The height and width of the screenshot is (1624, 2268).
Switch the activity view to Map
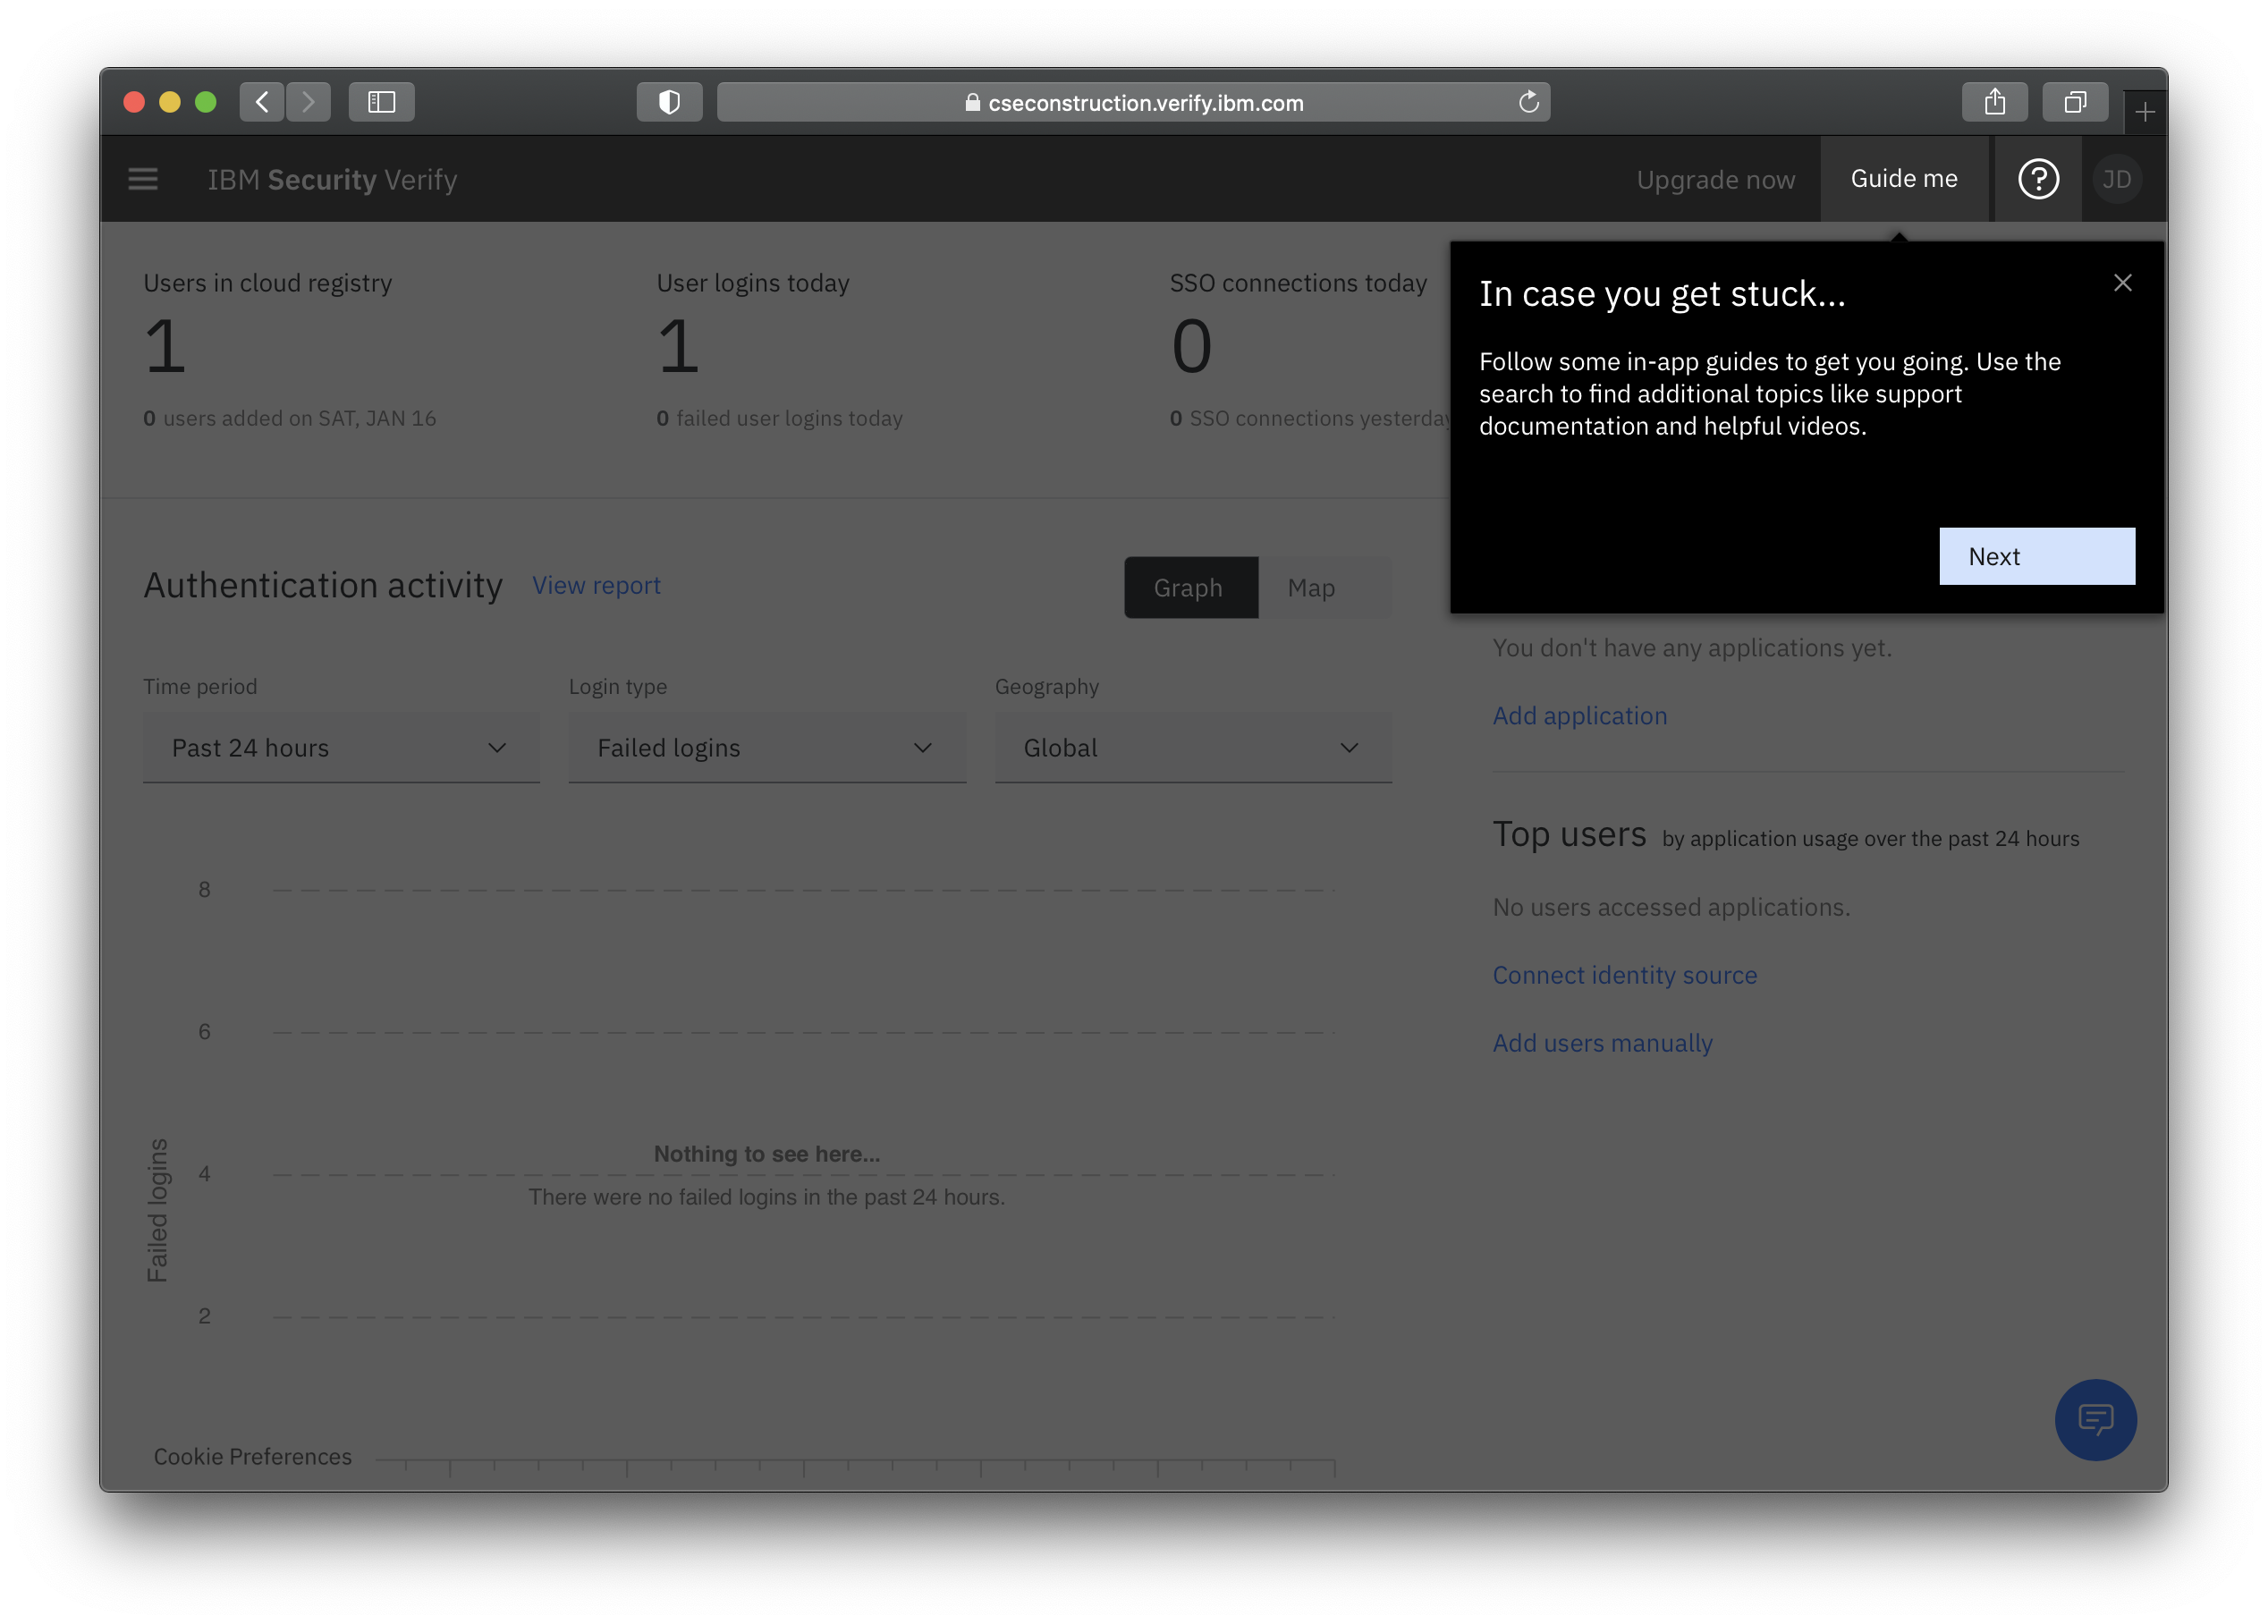click(1311, 588)
